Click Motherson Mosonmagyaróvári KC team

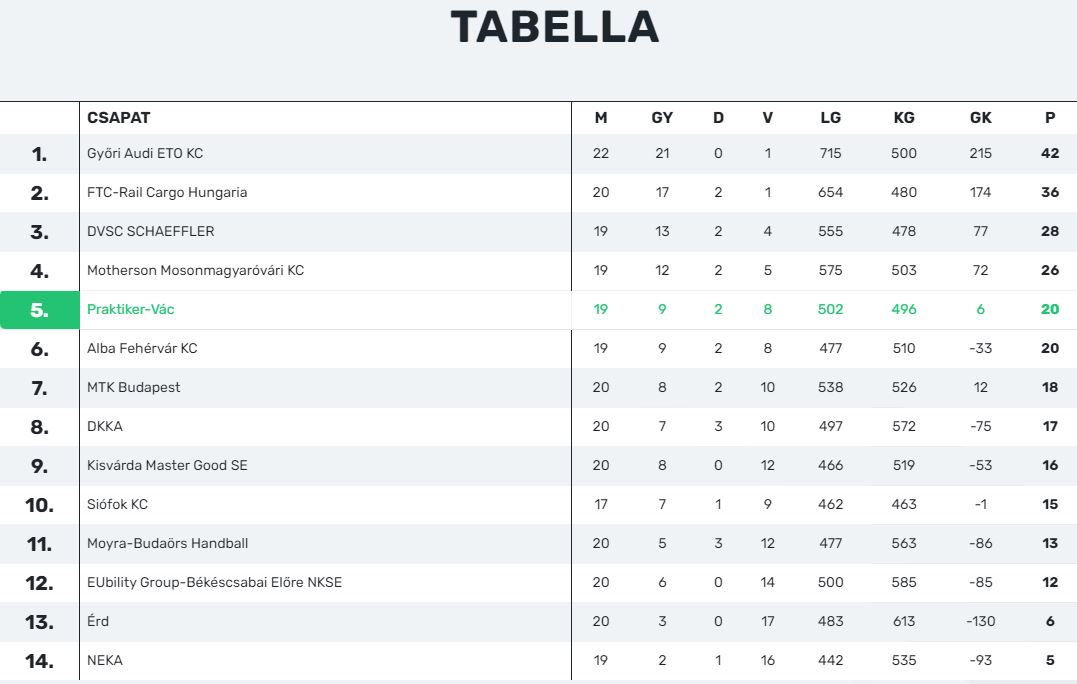point(195,271)
